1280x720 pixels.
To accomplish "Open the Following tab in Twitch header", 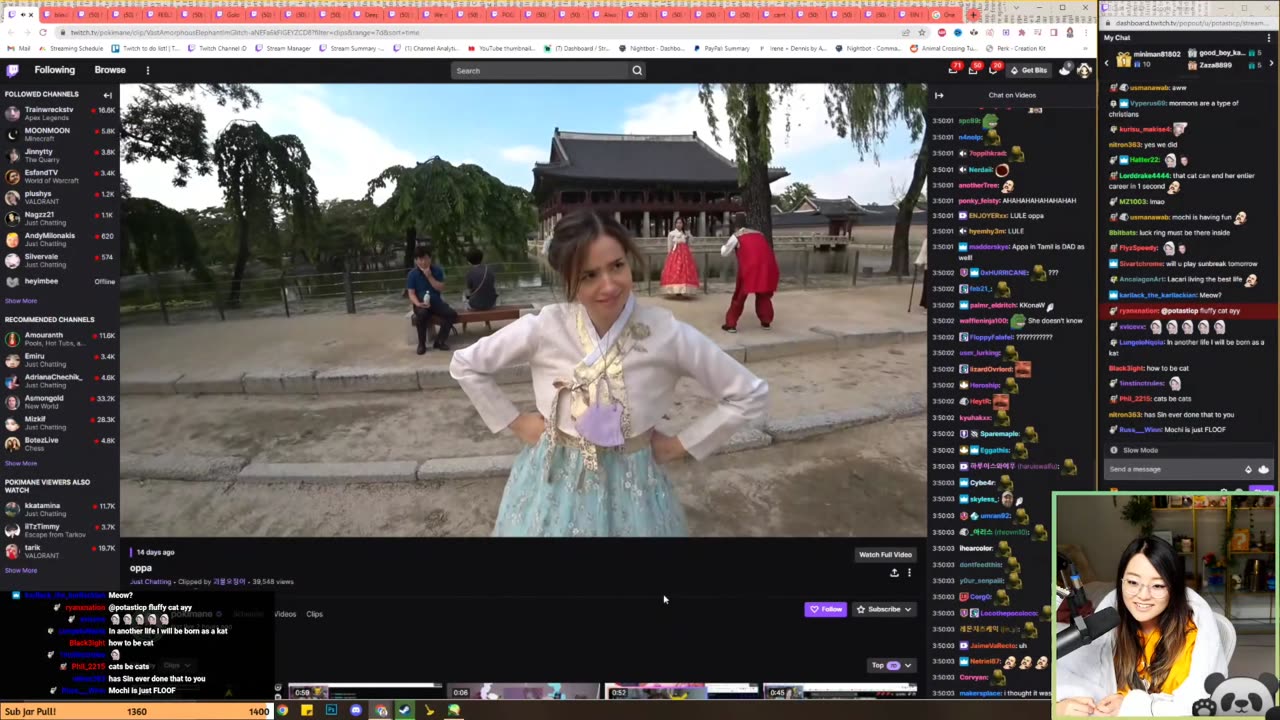I will click(x=54, y=70).
